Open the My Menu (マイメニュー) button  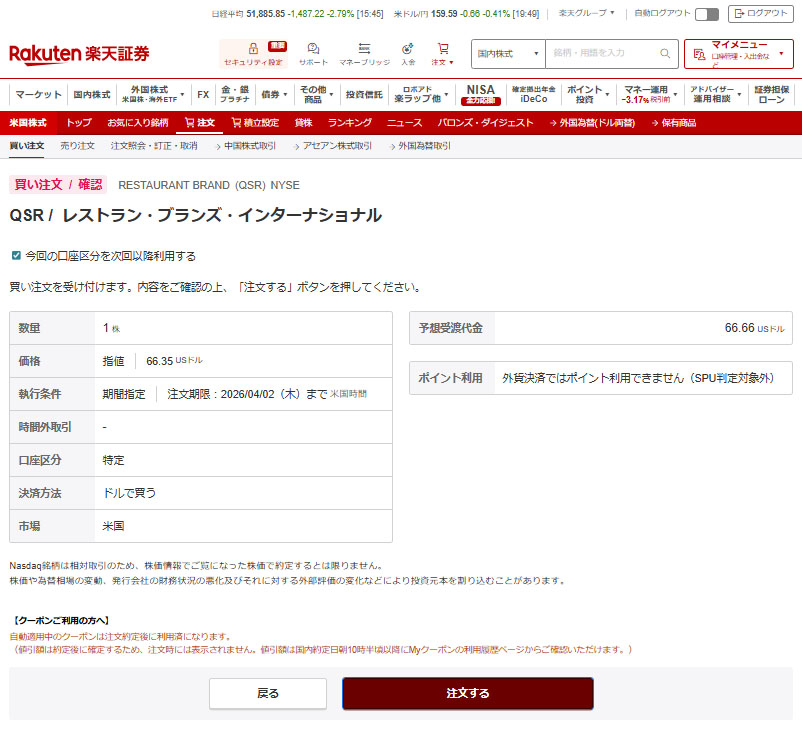(738, 54)
